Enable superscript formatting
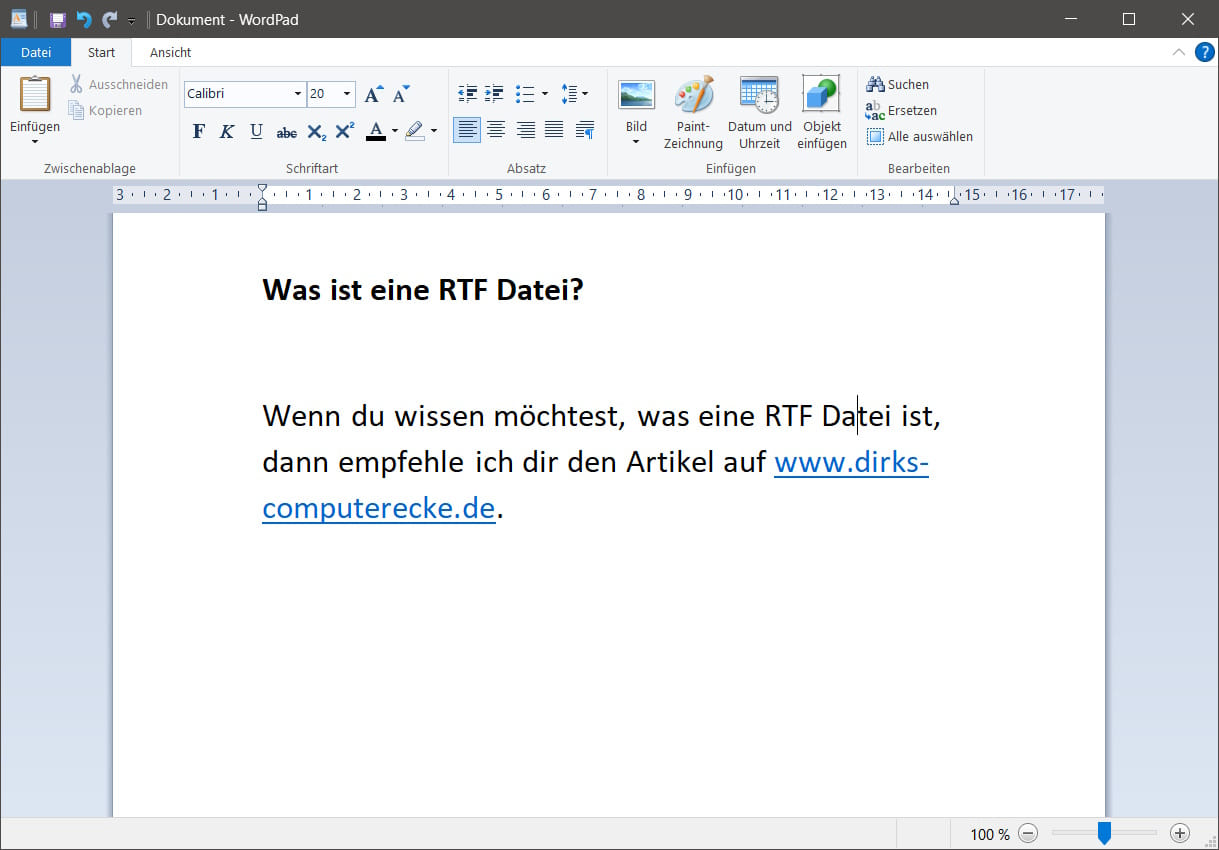1219x850 pixels. point(344,131)
